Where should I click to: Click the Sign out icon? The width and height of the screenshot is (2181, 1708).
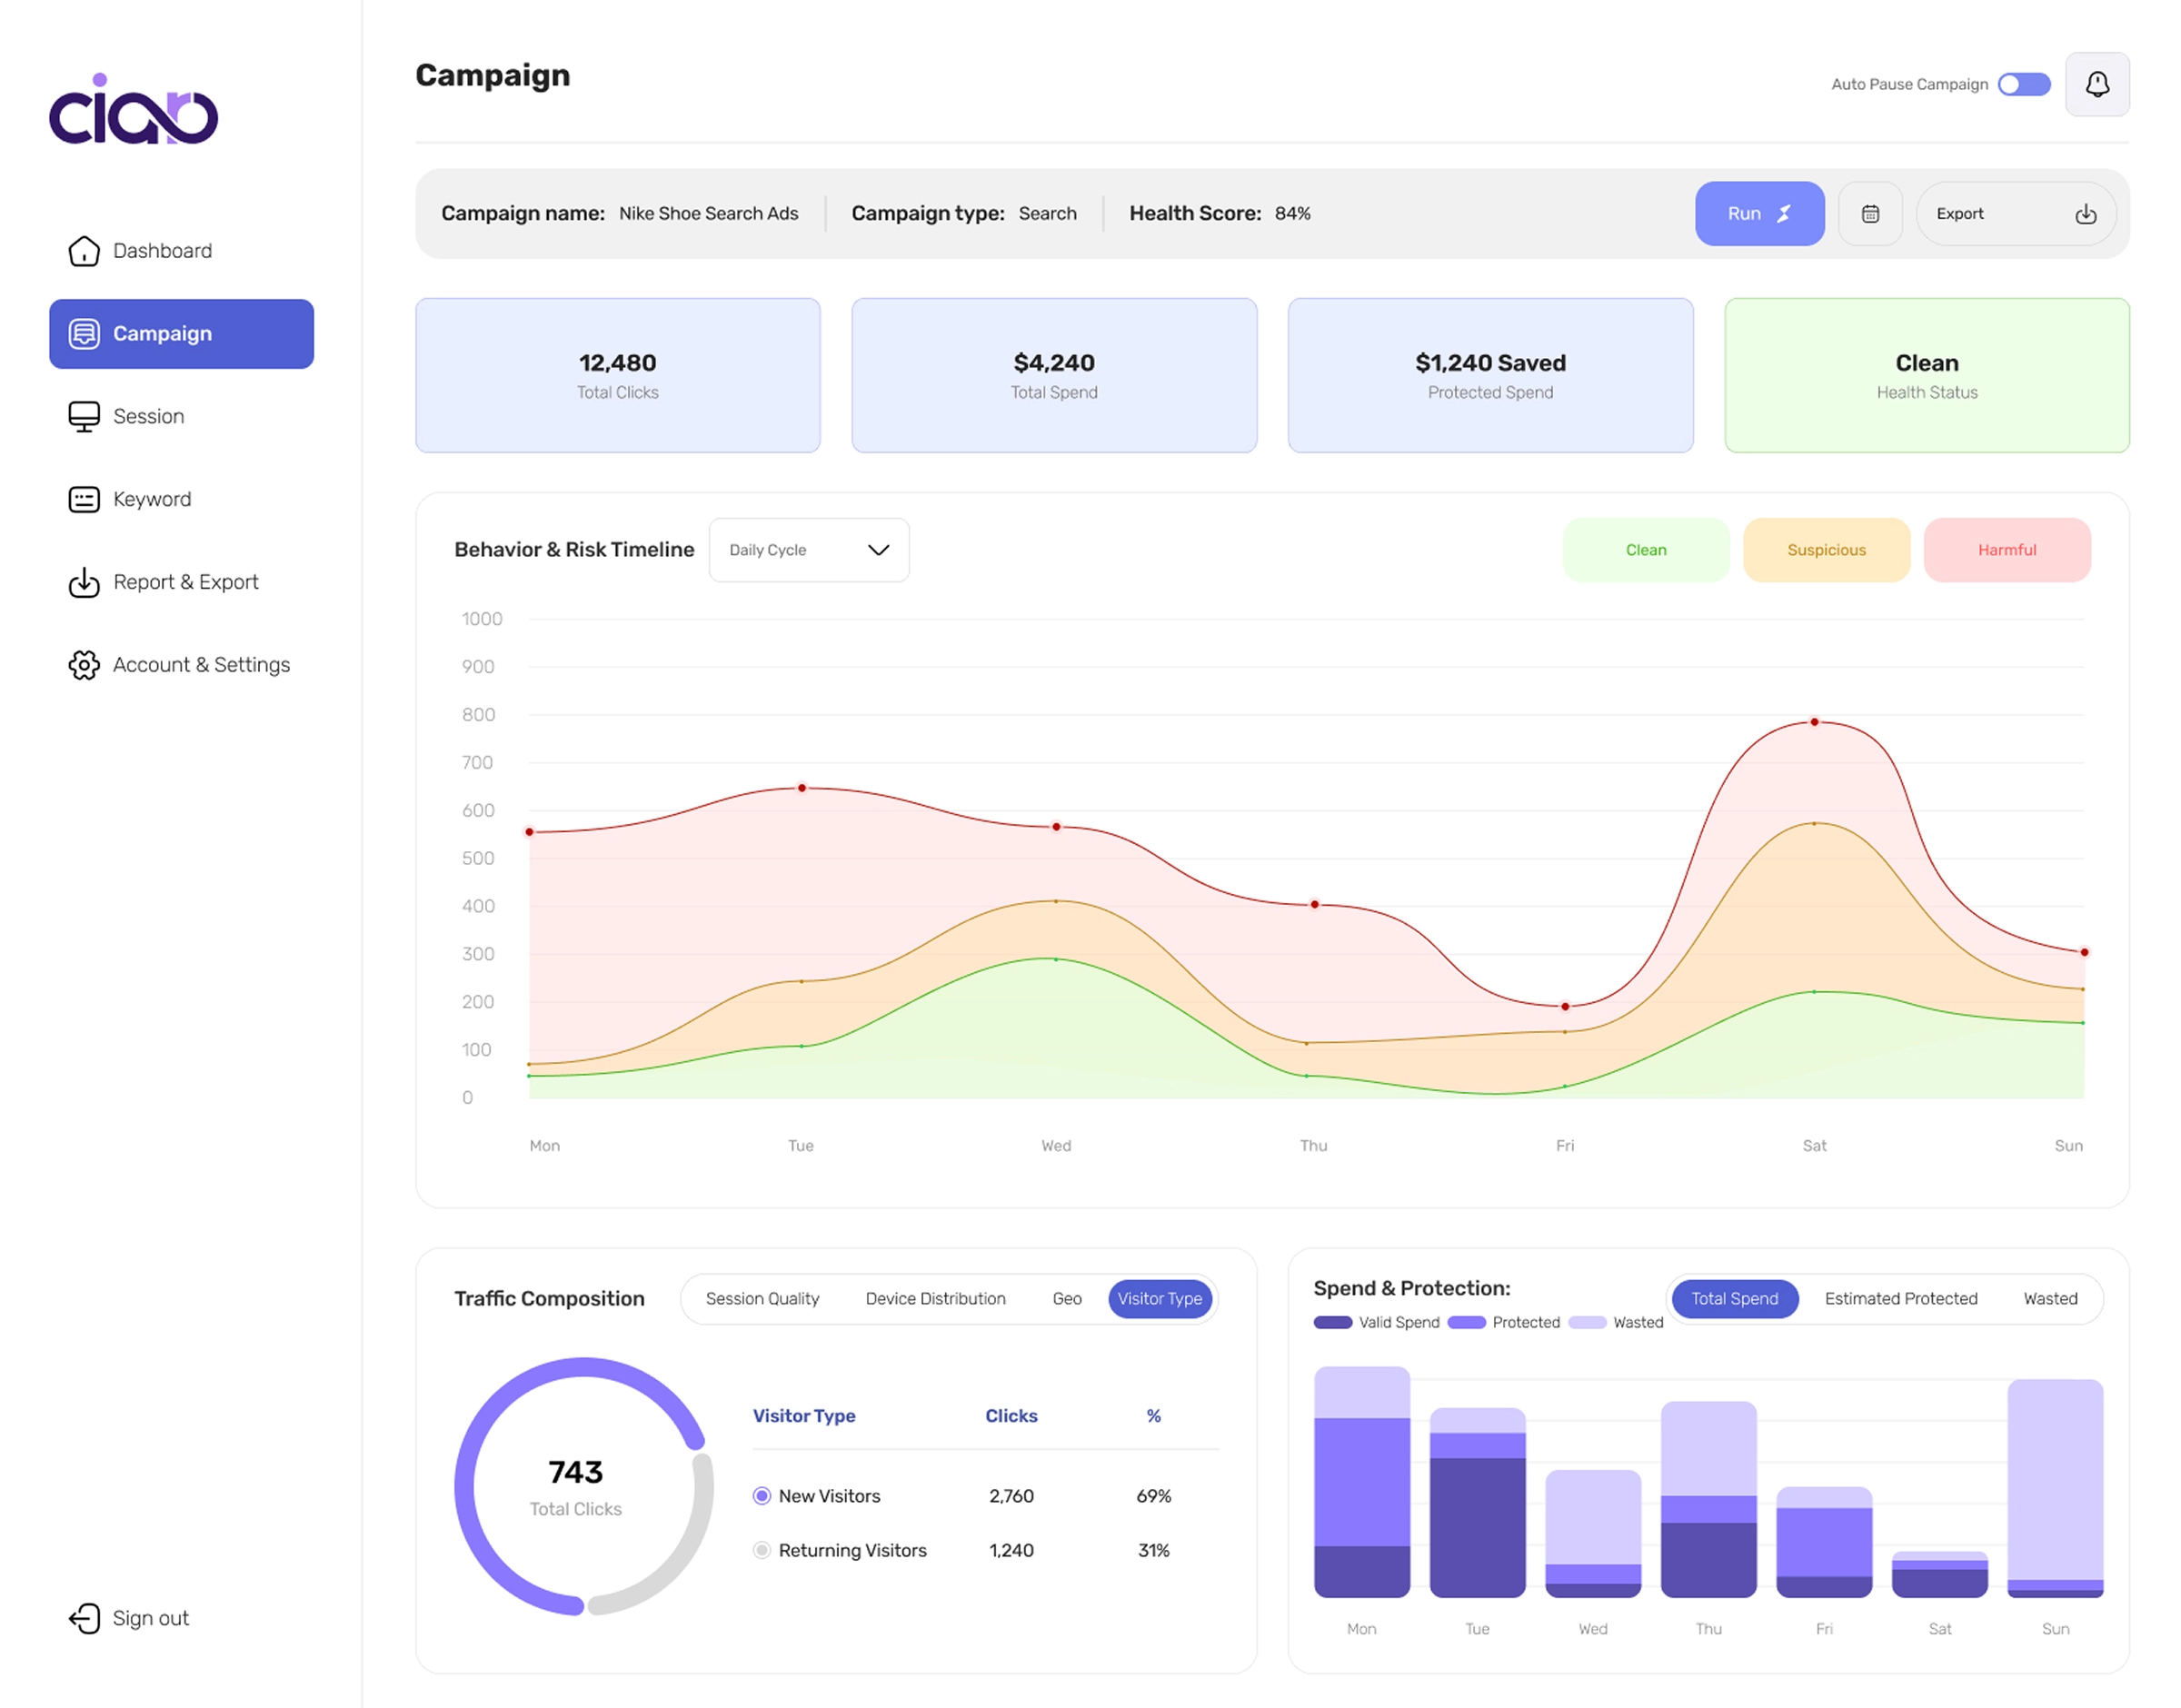coord(84,1618)
